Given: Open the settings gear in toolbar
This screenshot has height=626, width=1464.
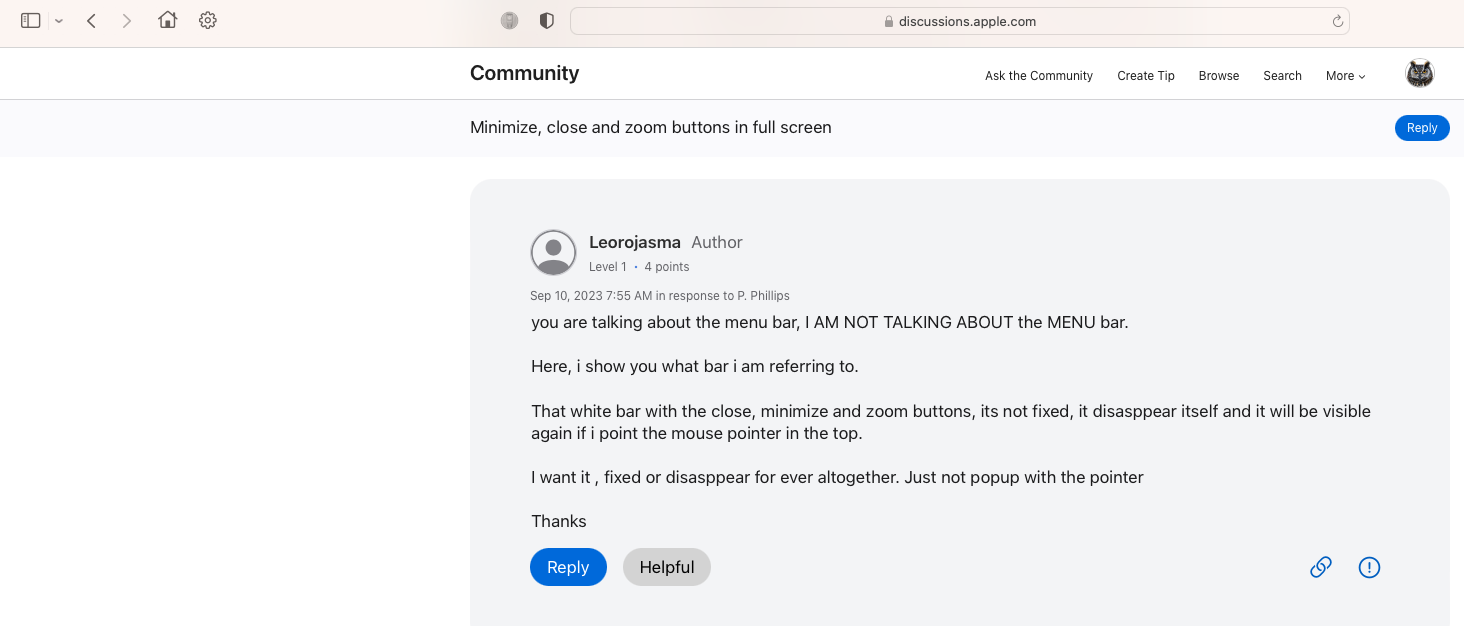Looking at the screenshot, I should point(208,20).
